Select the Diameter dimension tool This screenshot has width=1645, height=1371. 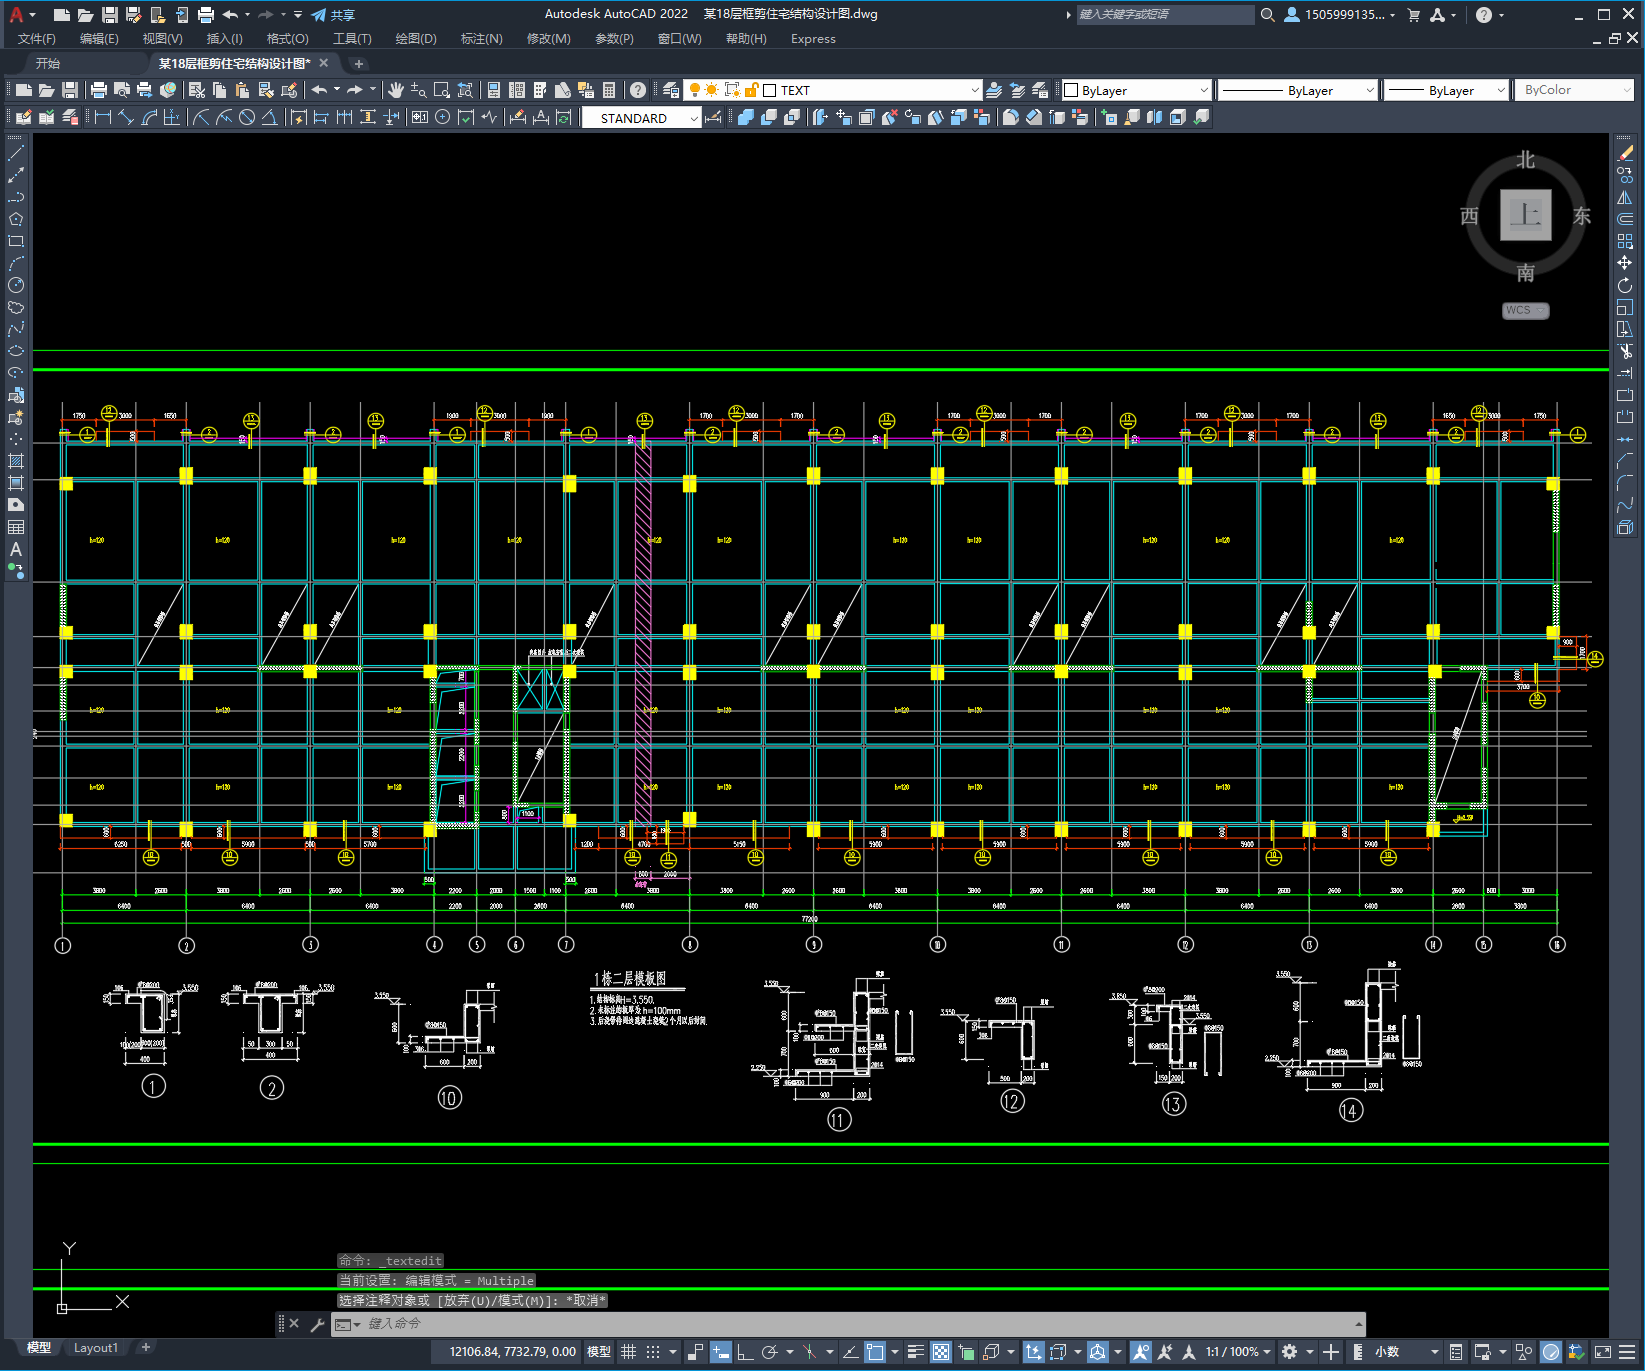point(247,117)
